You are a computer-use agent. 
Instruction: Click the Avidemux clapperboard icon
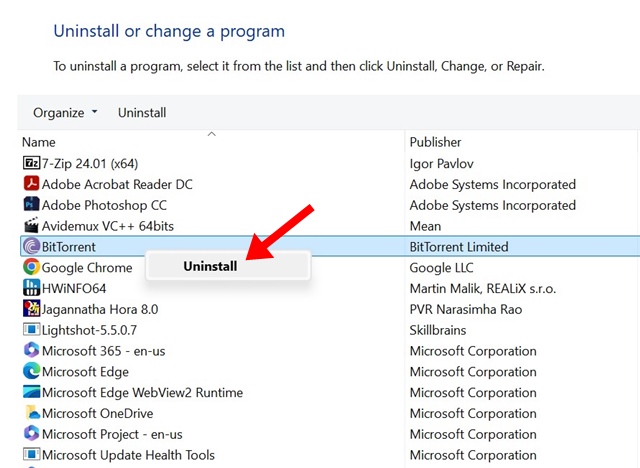(x=31, y=225)
